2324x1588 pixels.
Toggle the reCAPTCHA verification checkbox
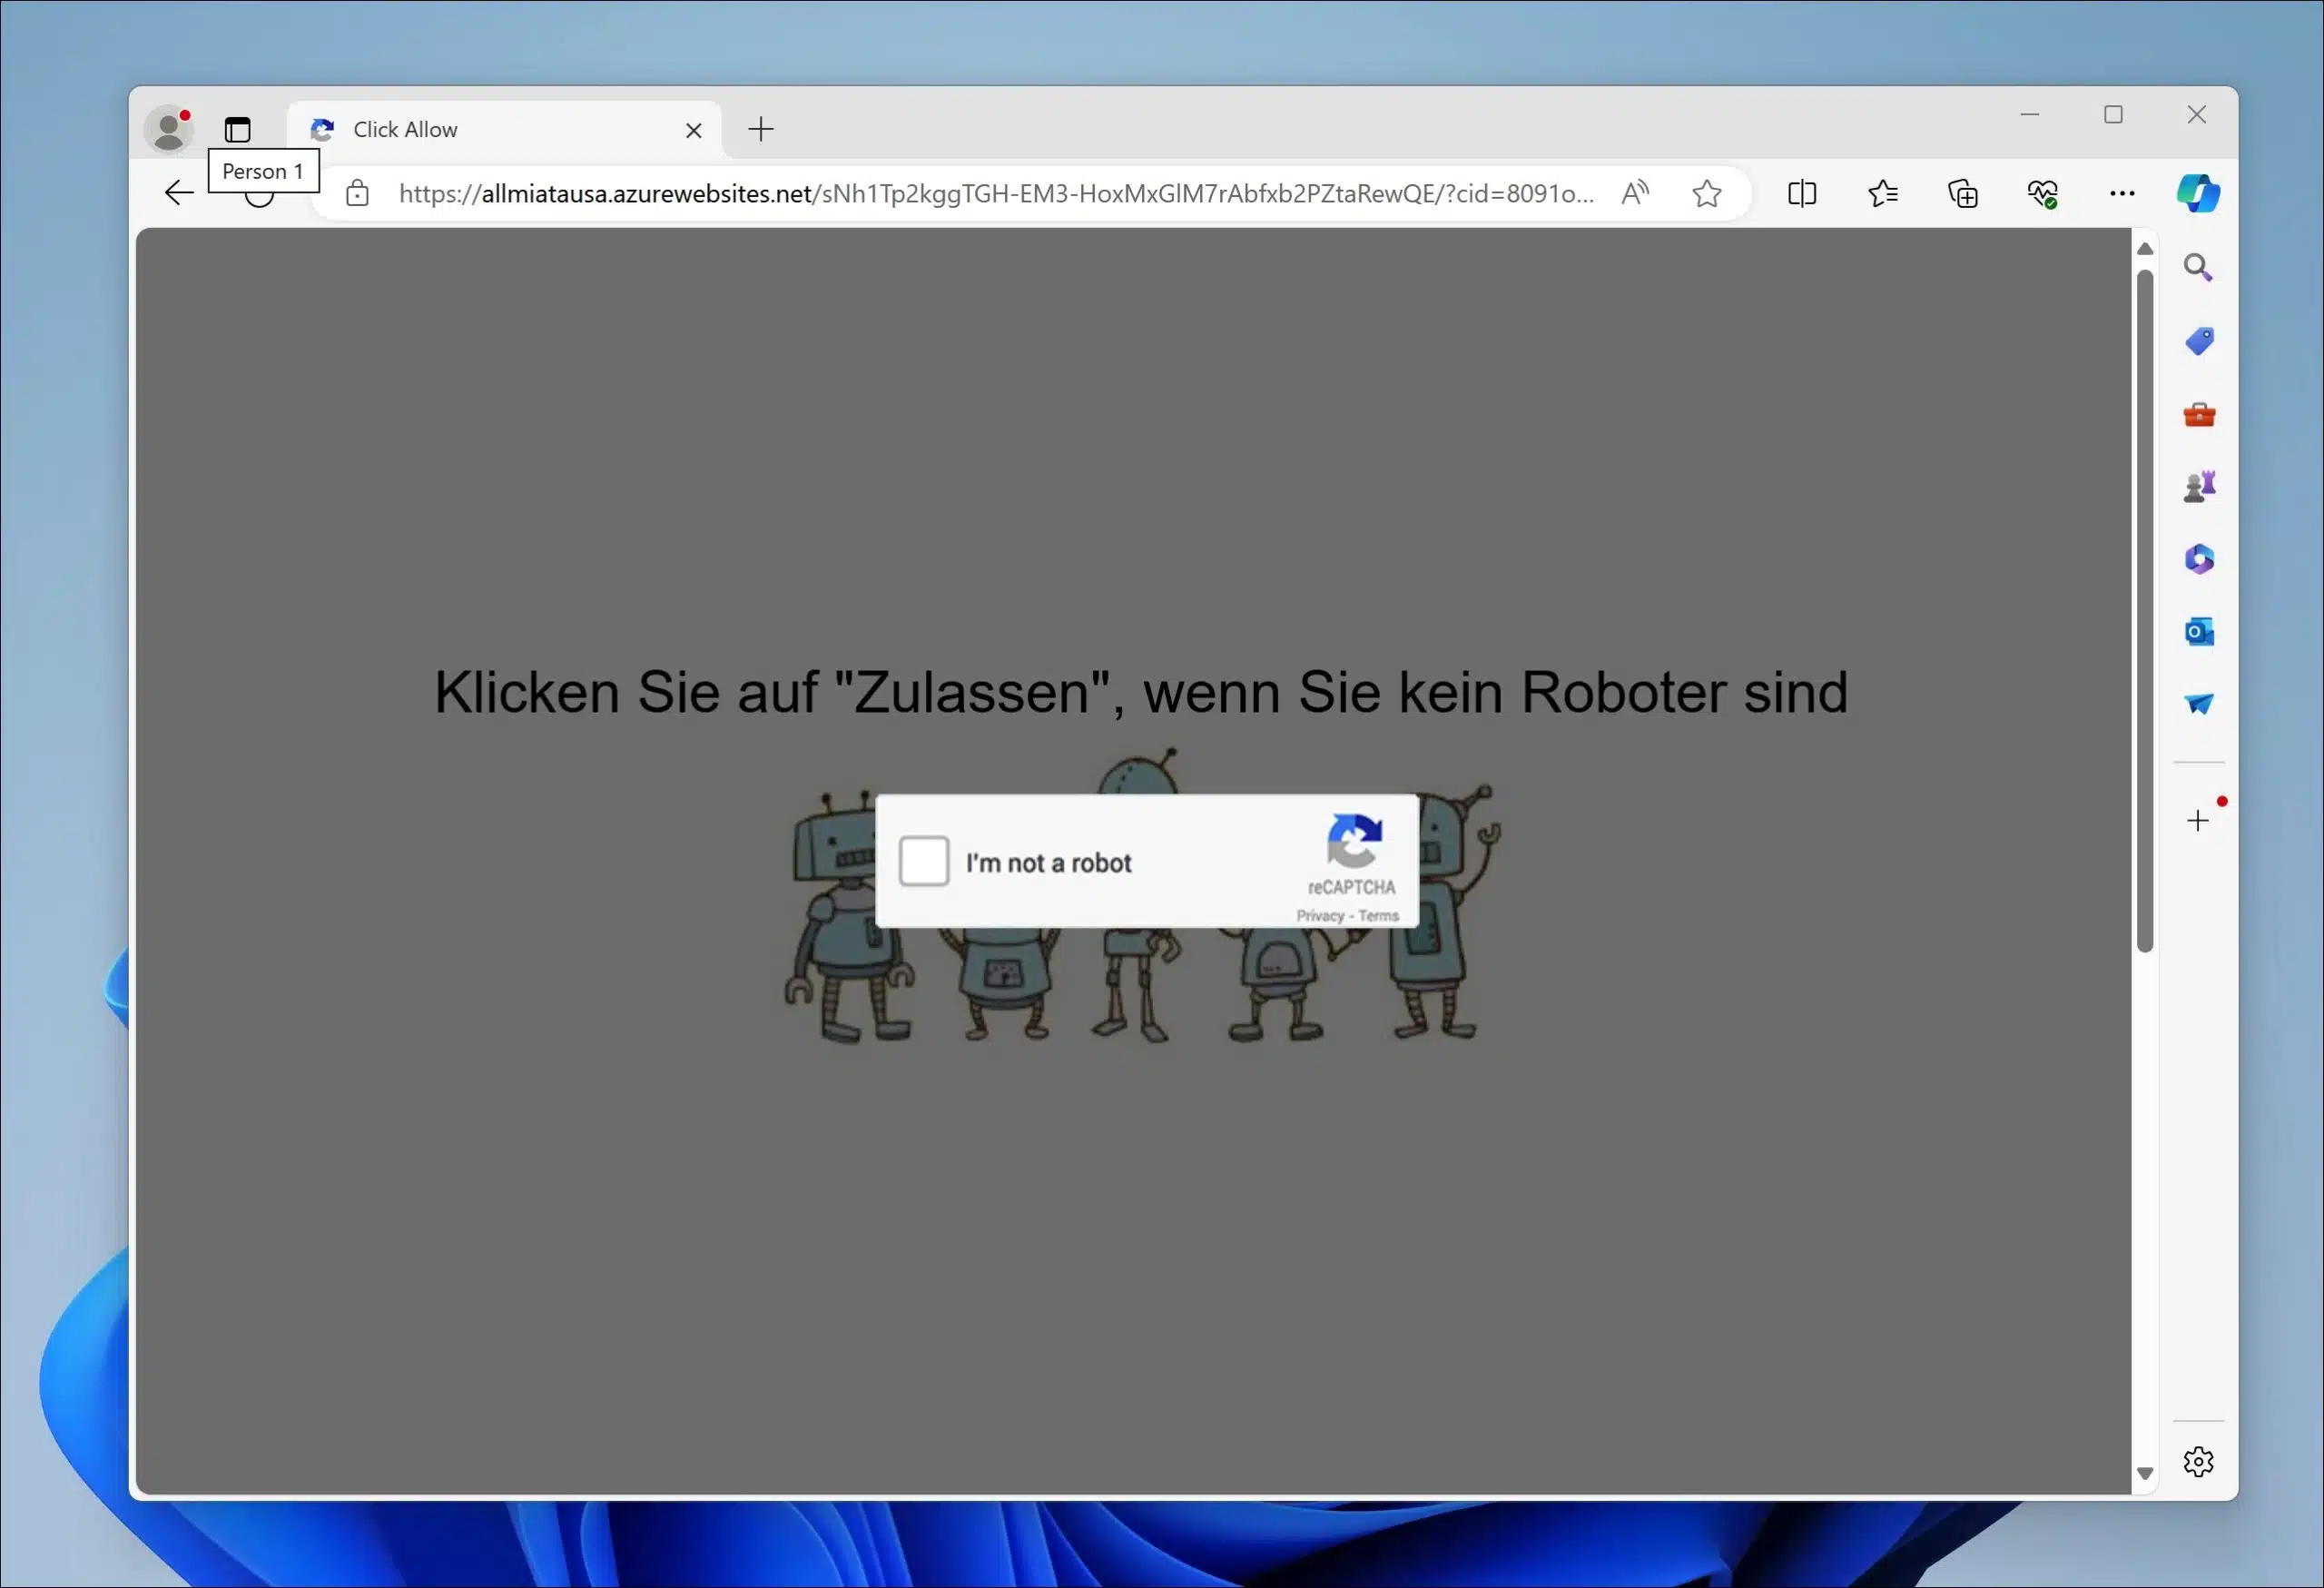923,862
